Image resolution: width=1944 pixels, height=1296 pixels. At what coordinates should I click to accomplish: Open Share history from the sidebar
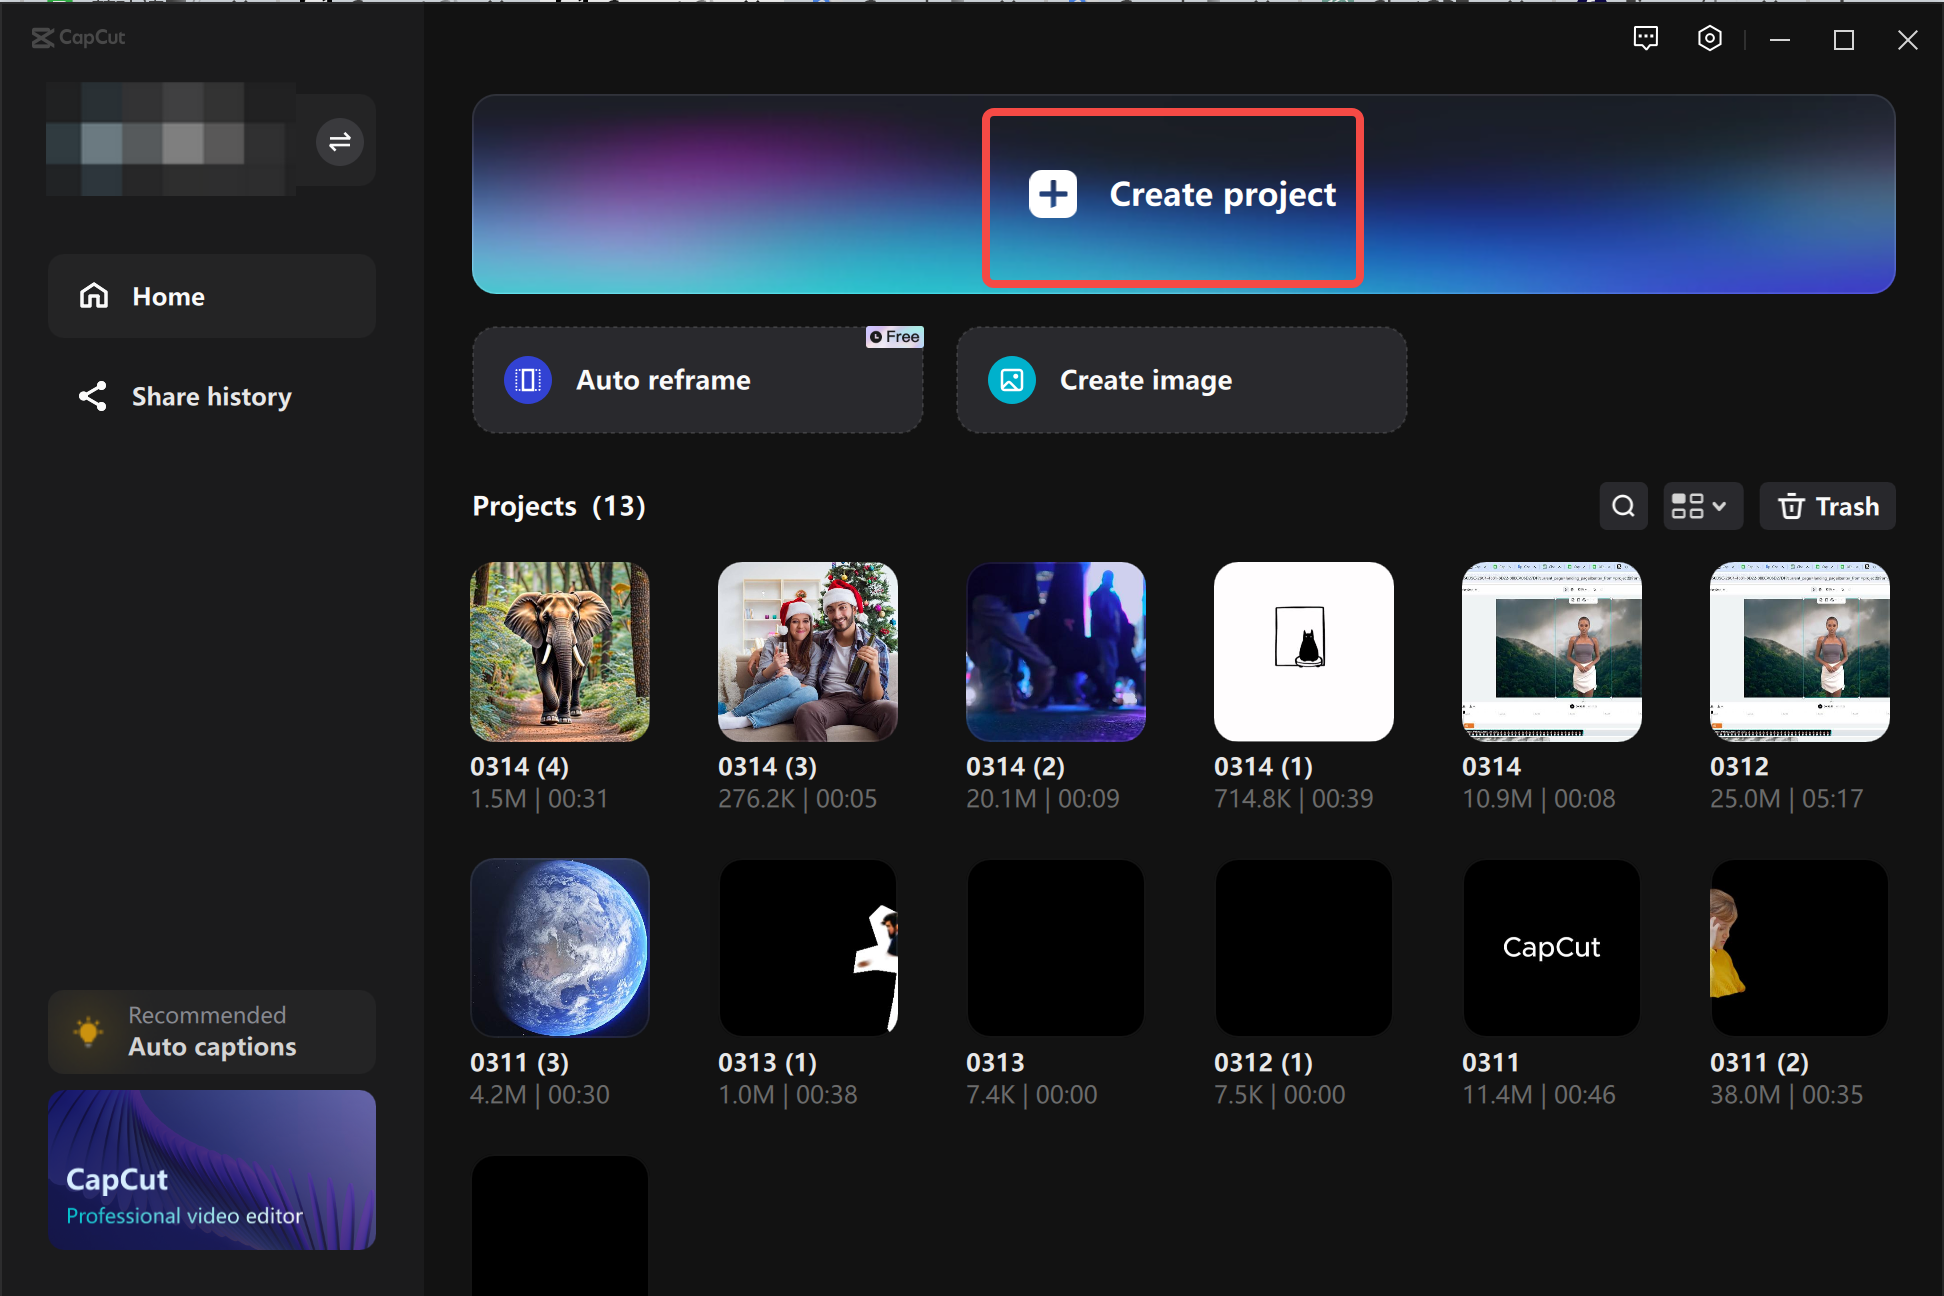click(x=211, y=396)
